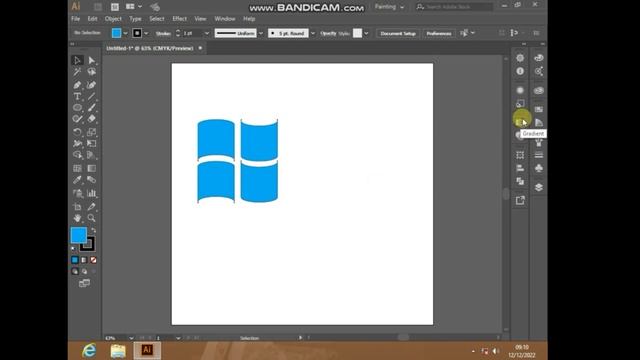Image resolution: width=640 pixels, height=360 pixels.
Task: Select the Selection tool arrow
Action: (x=77, y=60)
